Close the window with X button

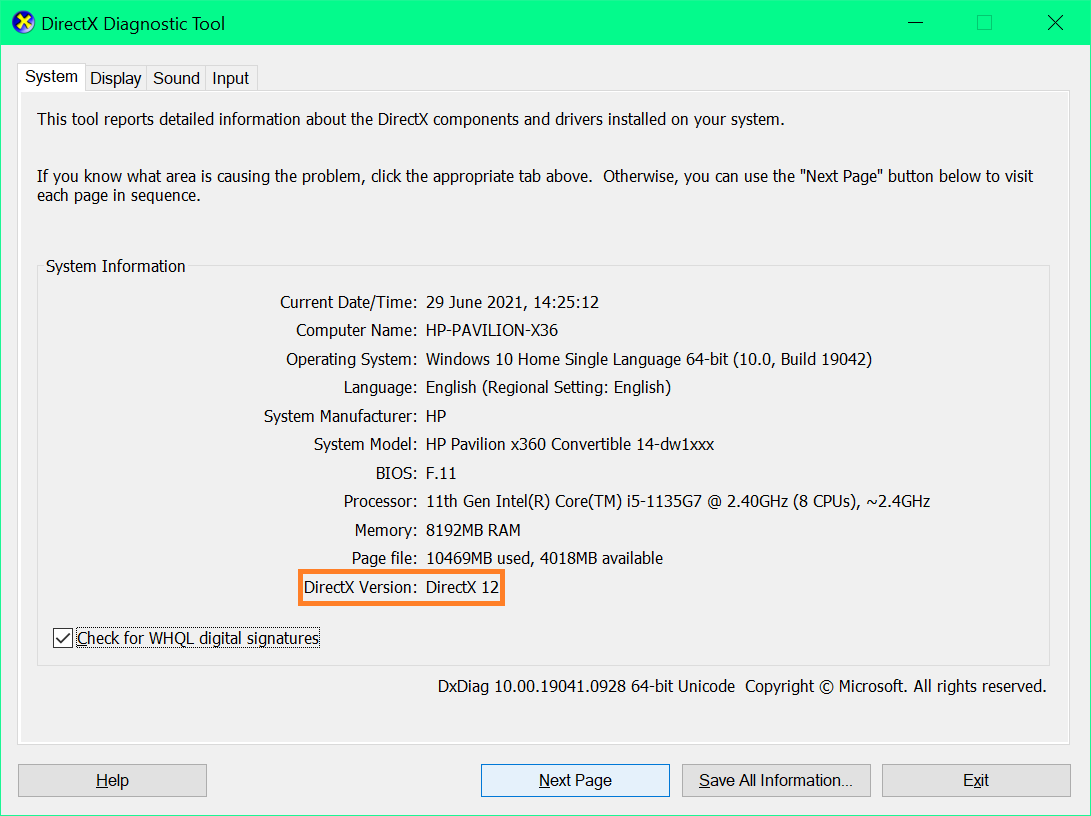1055,23
